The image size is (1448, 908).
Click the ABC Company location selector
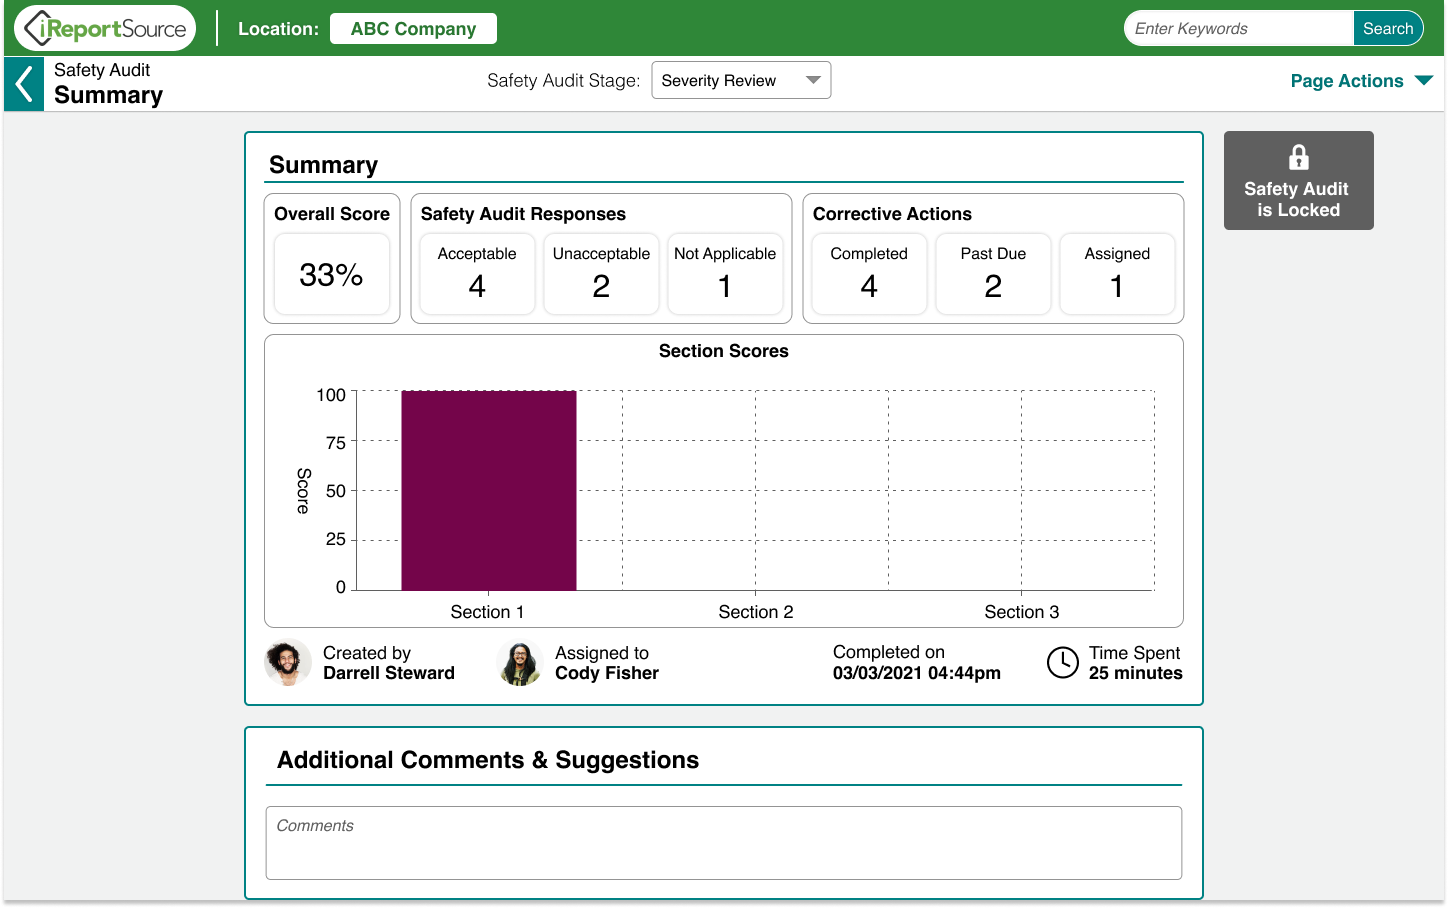pos(413,29)
